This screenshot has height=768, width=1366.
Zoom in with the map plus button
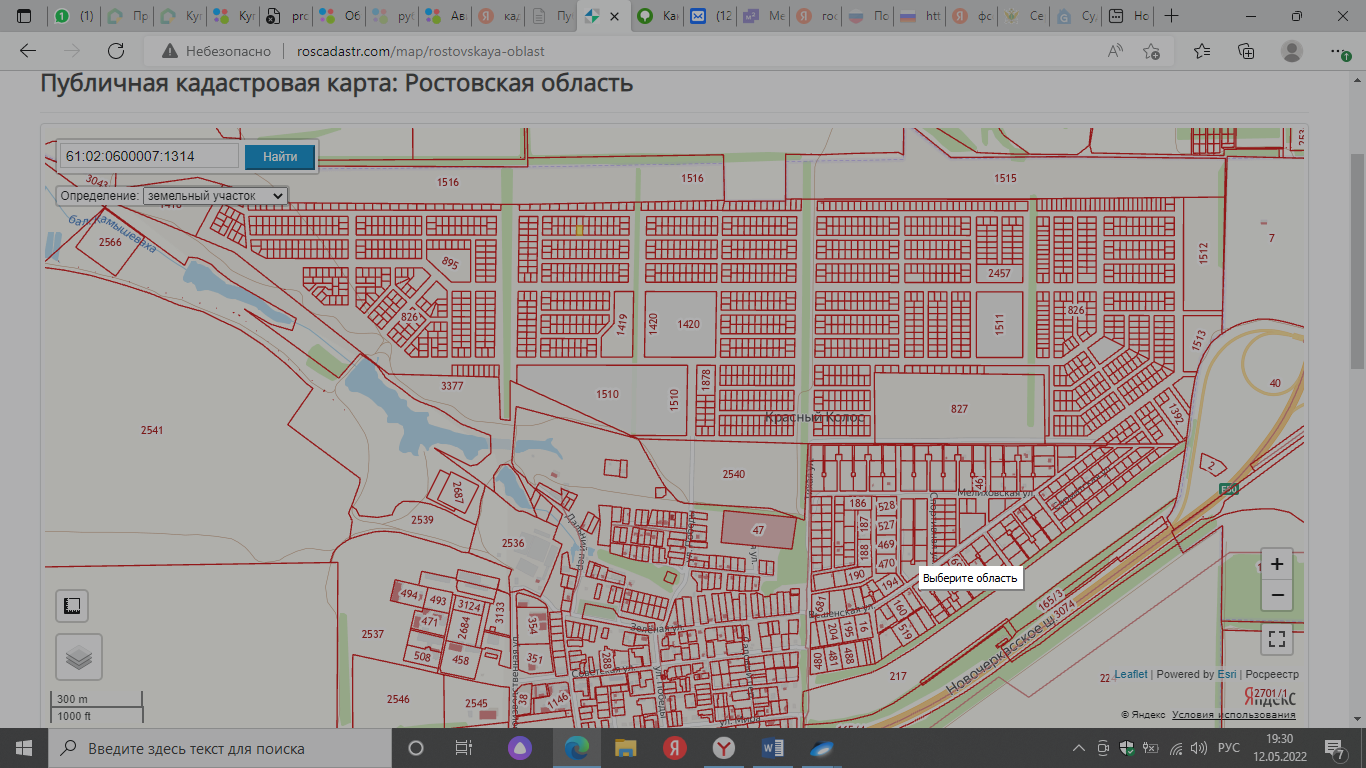point(1276,564)
